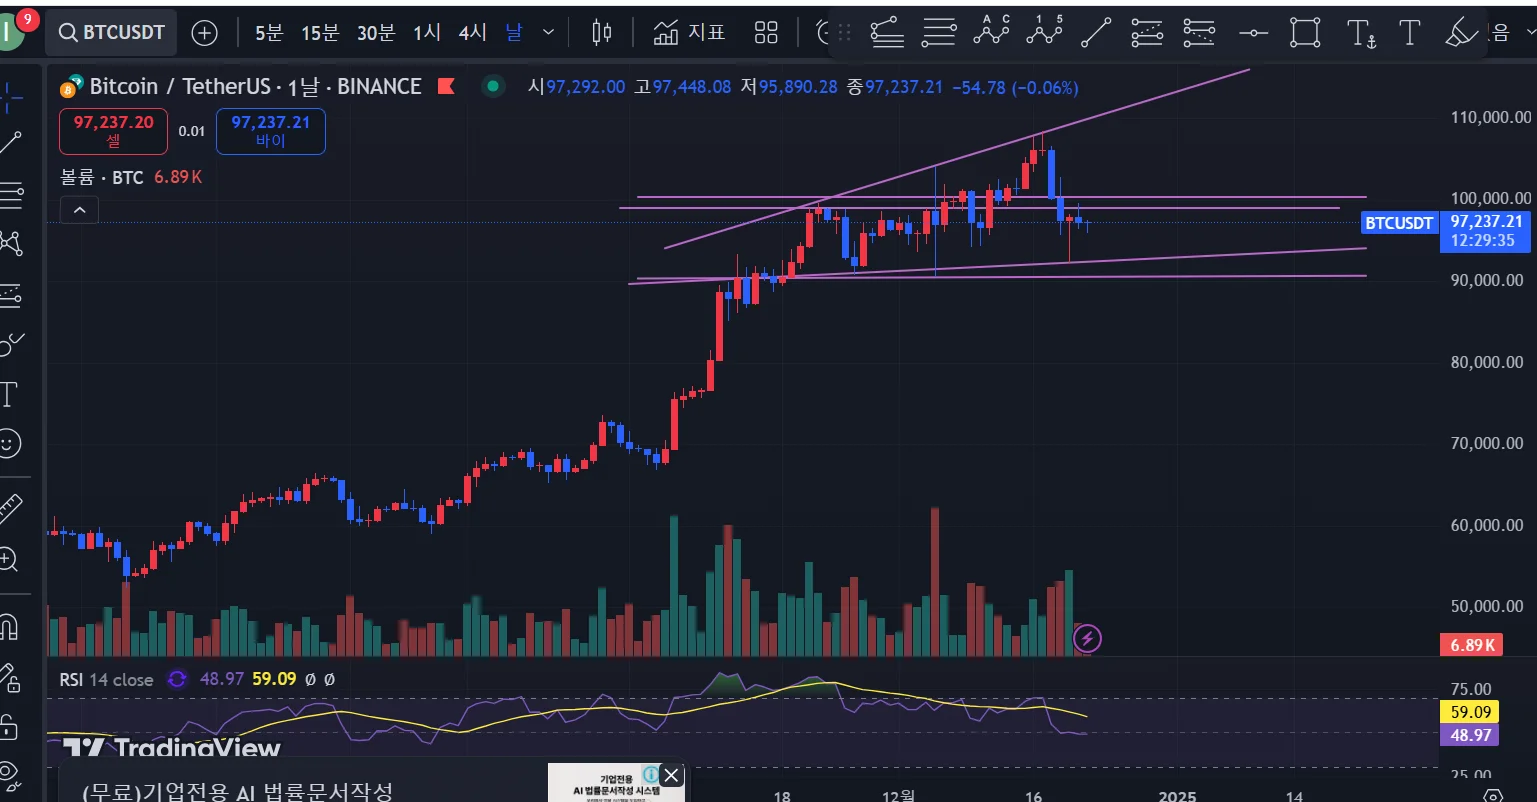Click the red flag icon beside BINANCE

[x=446, y=87]
